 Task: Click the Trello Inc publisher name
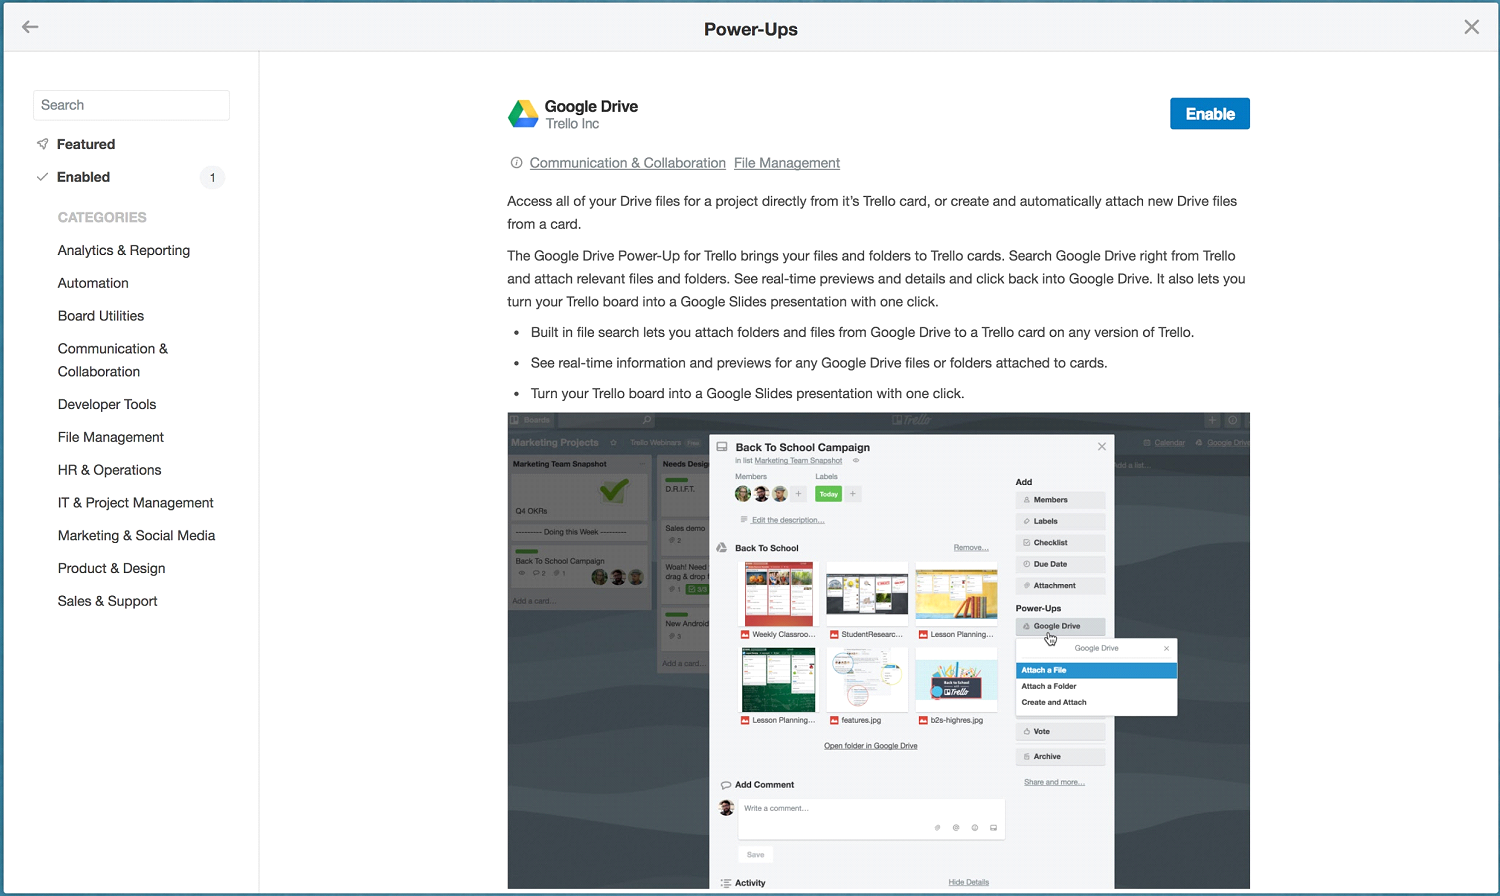click(x=572, y=124)
